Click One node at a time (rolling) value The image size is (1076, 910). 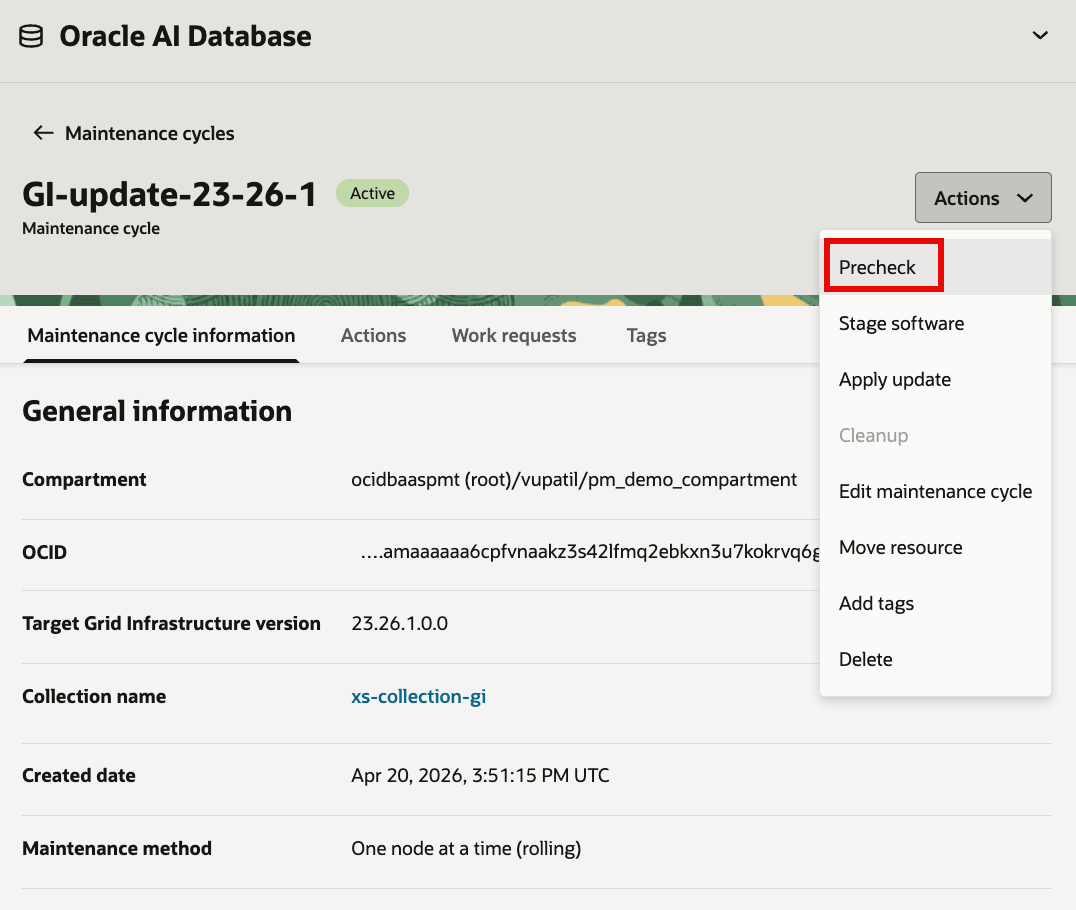pos(466,849)
